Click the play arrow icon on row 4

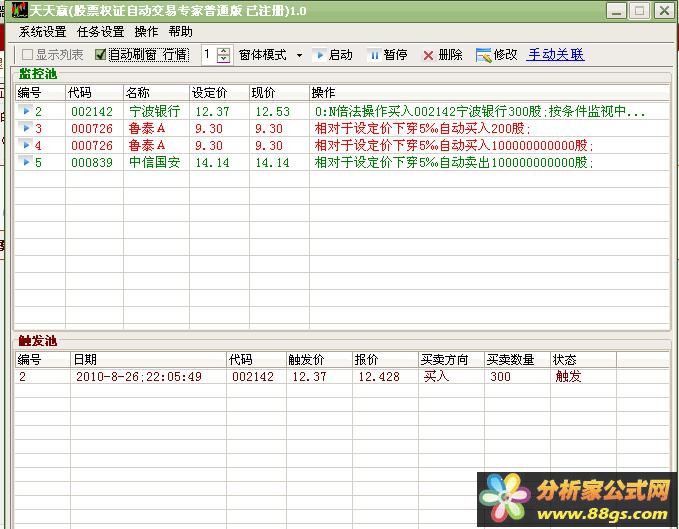click(26, 145)
